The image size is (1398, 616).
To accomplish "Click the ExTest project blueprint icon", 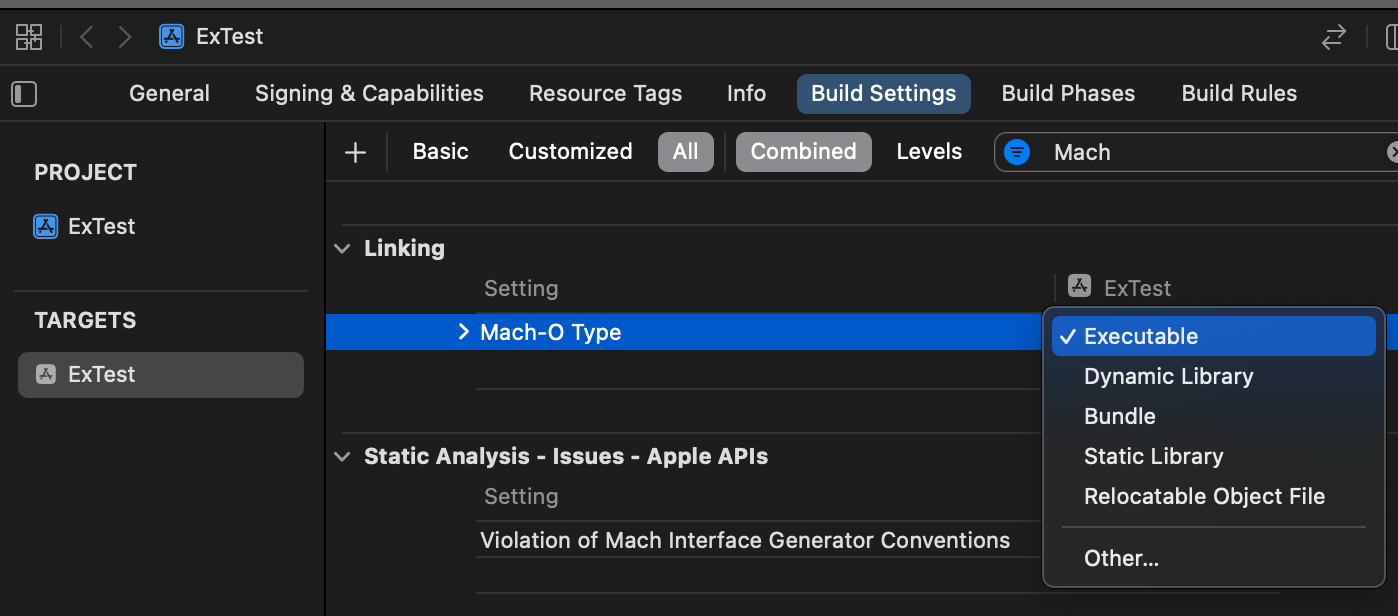I will pos(46,226).
